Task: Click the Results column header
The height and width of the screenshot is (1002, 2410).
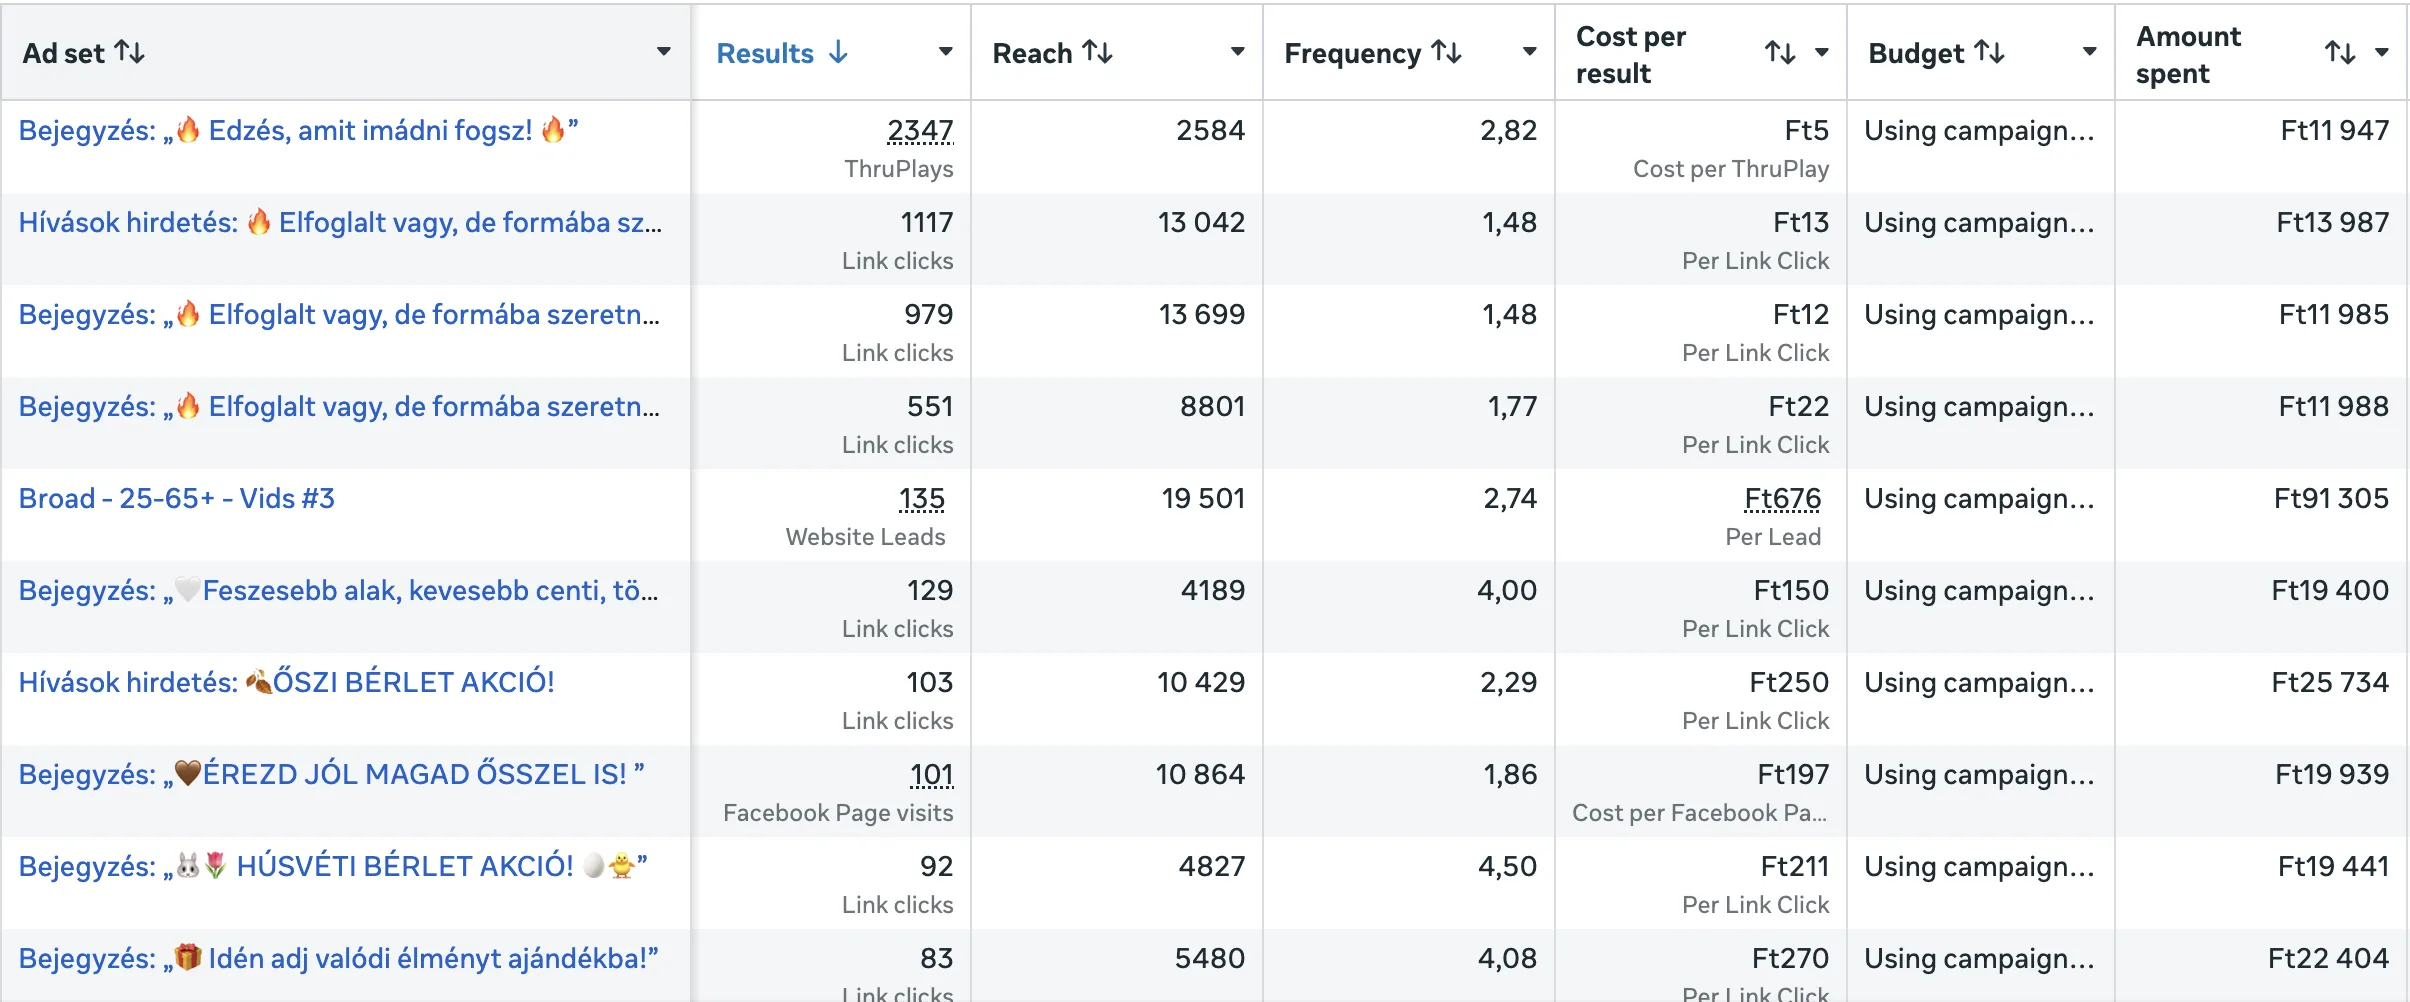Action: [x=765, y=53]
